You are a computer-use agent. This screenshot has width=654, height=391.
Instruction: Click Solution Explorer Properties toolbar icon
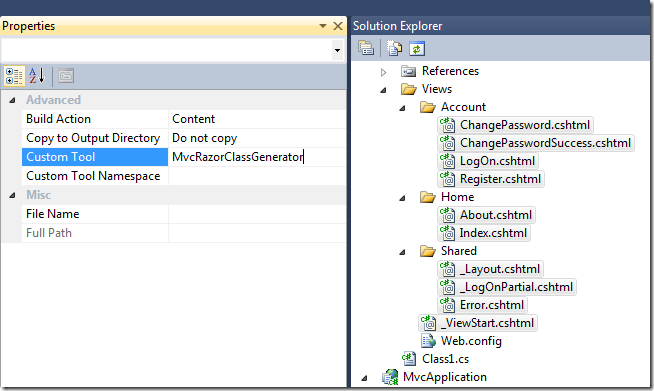point(366,49)
